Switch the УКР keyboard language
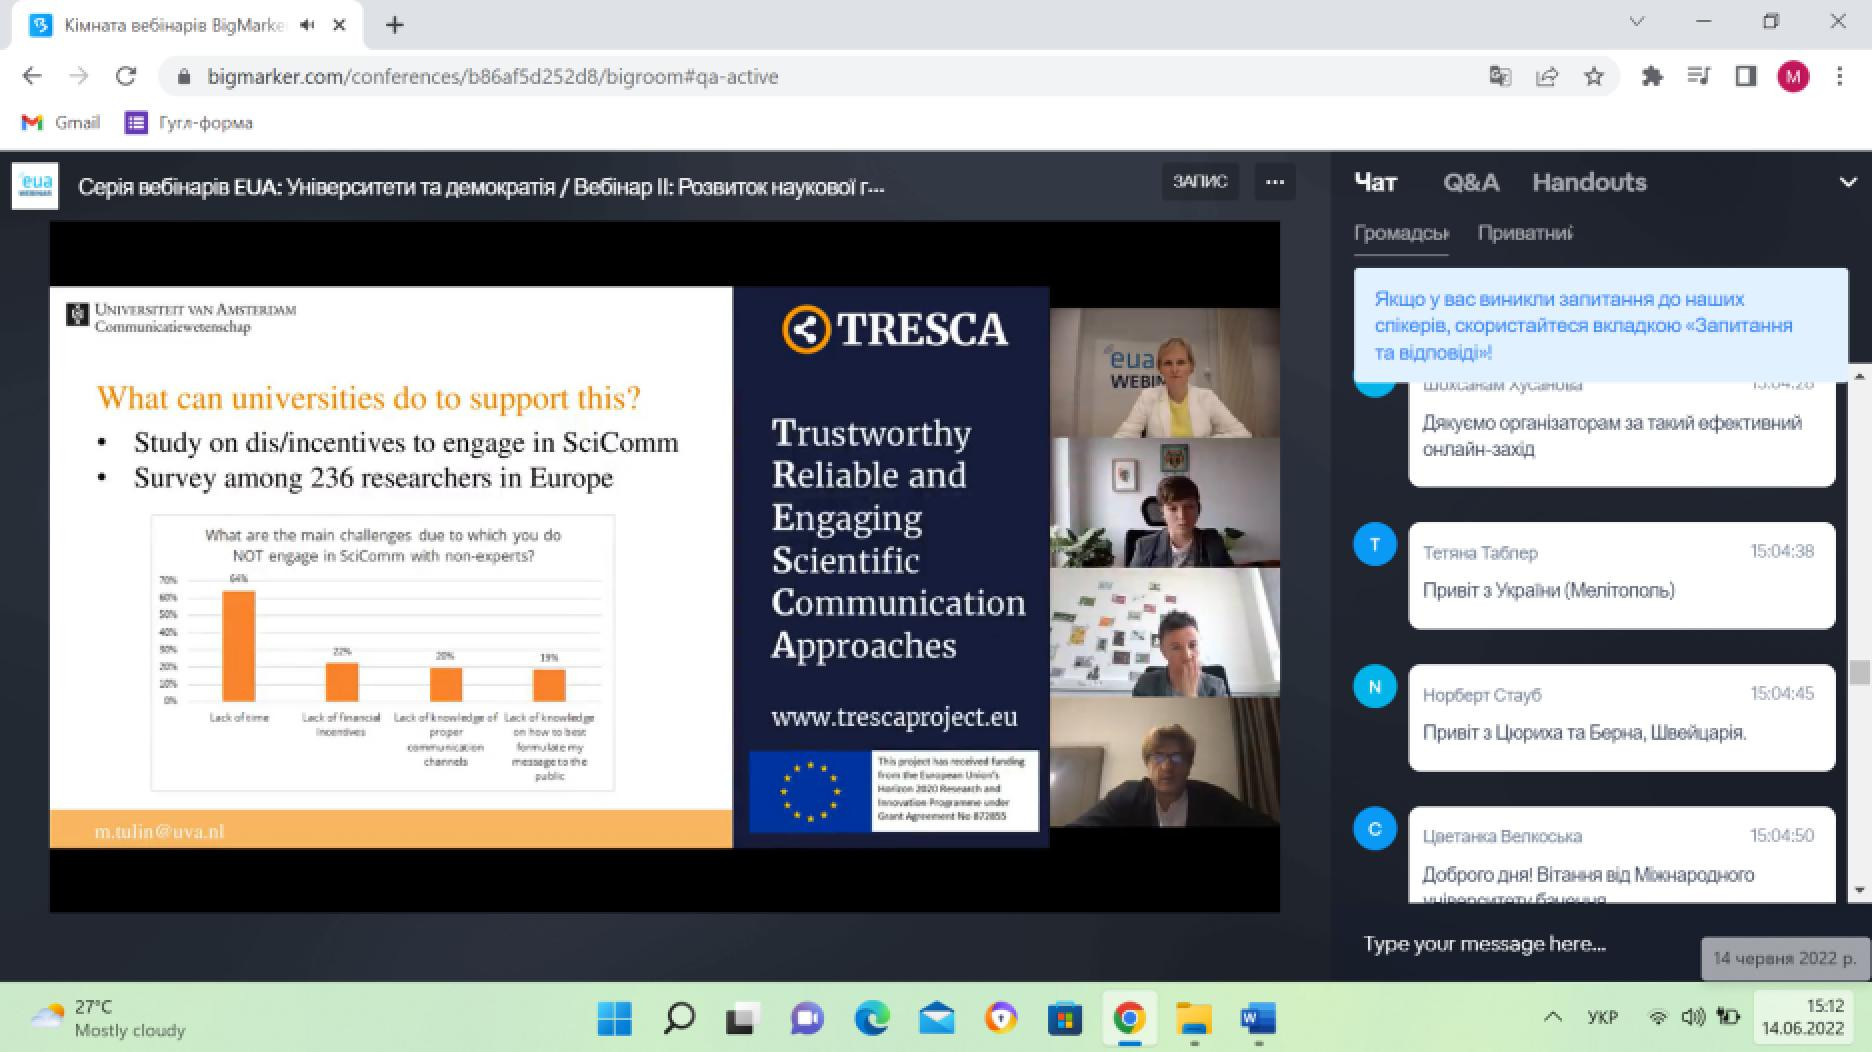The image size is (1872, 1052). (1602, 1017)
